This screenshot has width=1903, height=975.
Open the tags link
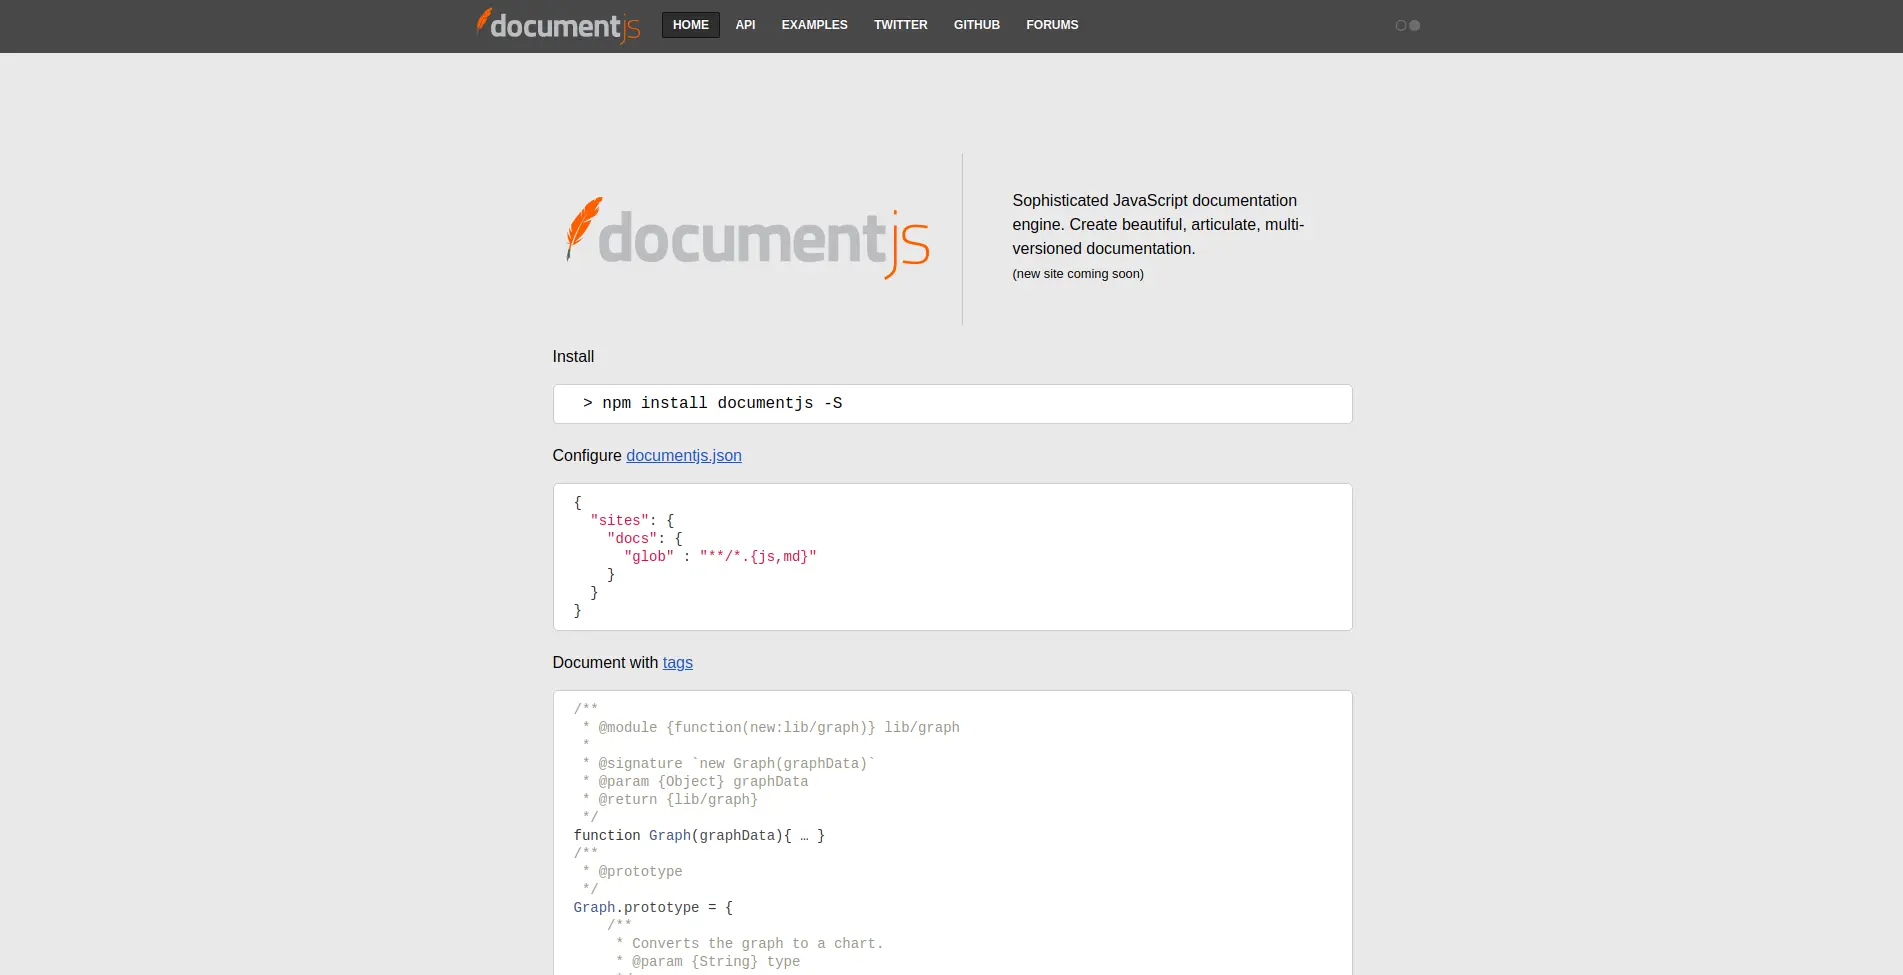tap(678, 662)
